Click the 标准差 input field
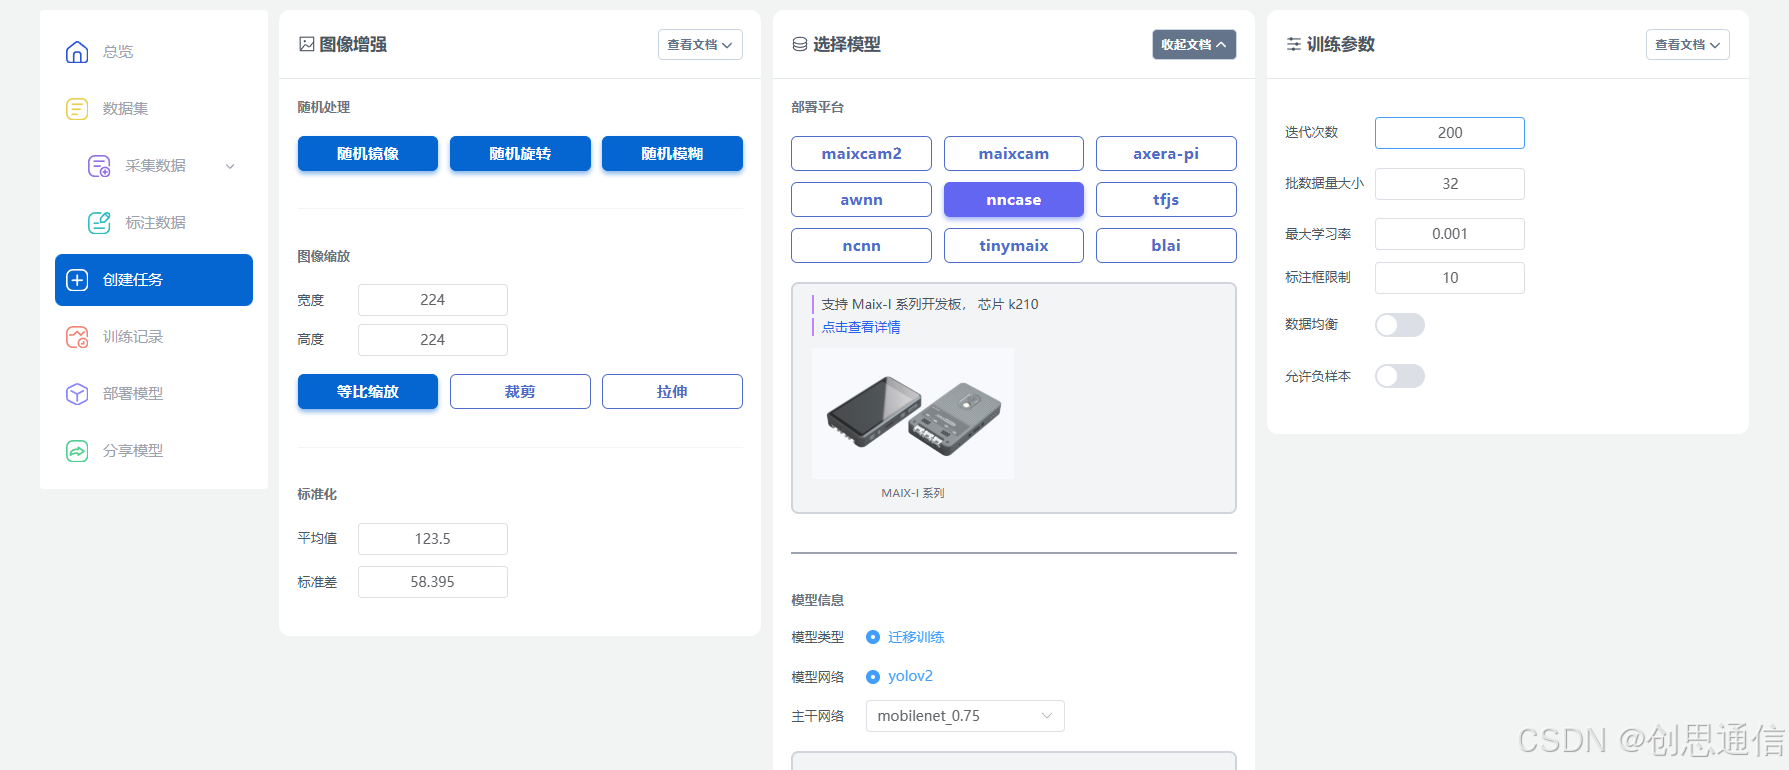The width and height of the screenshot is (1789, 770). click(433, 582)
